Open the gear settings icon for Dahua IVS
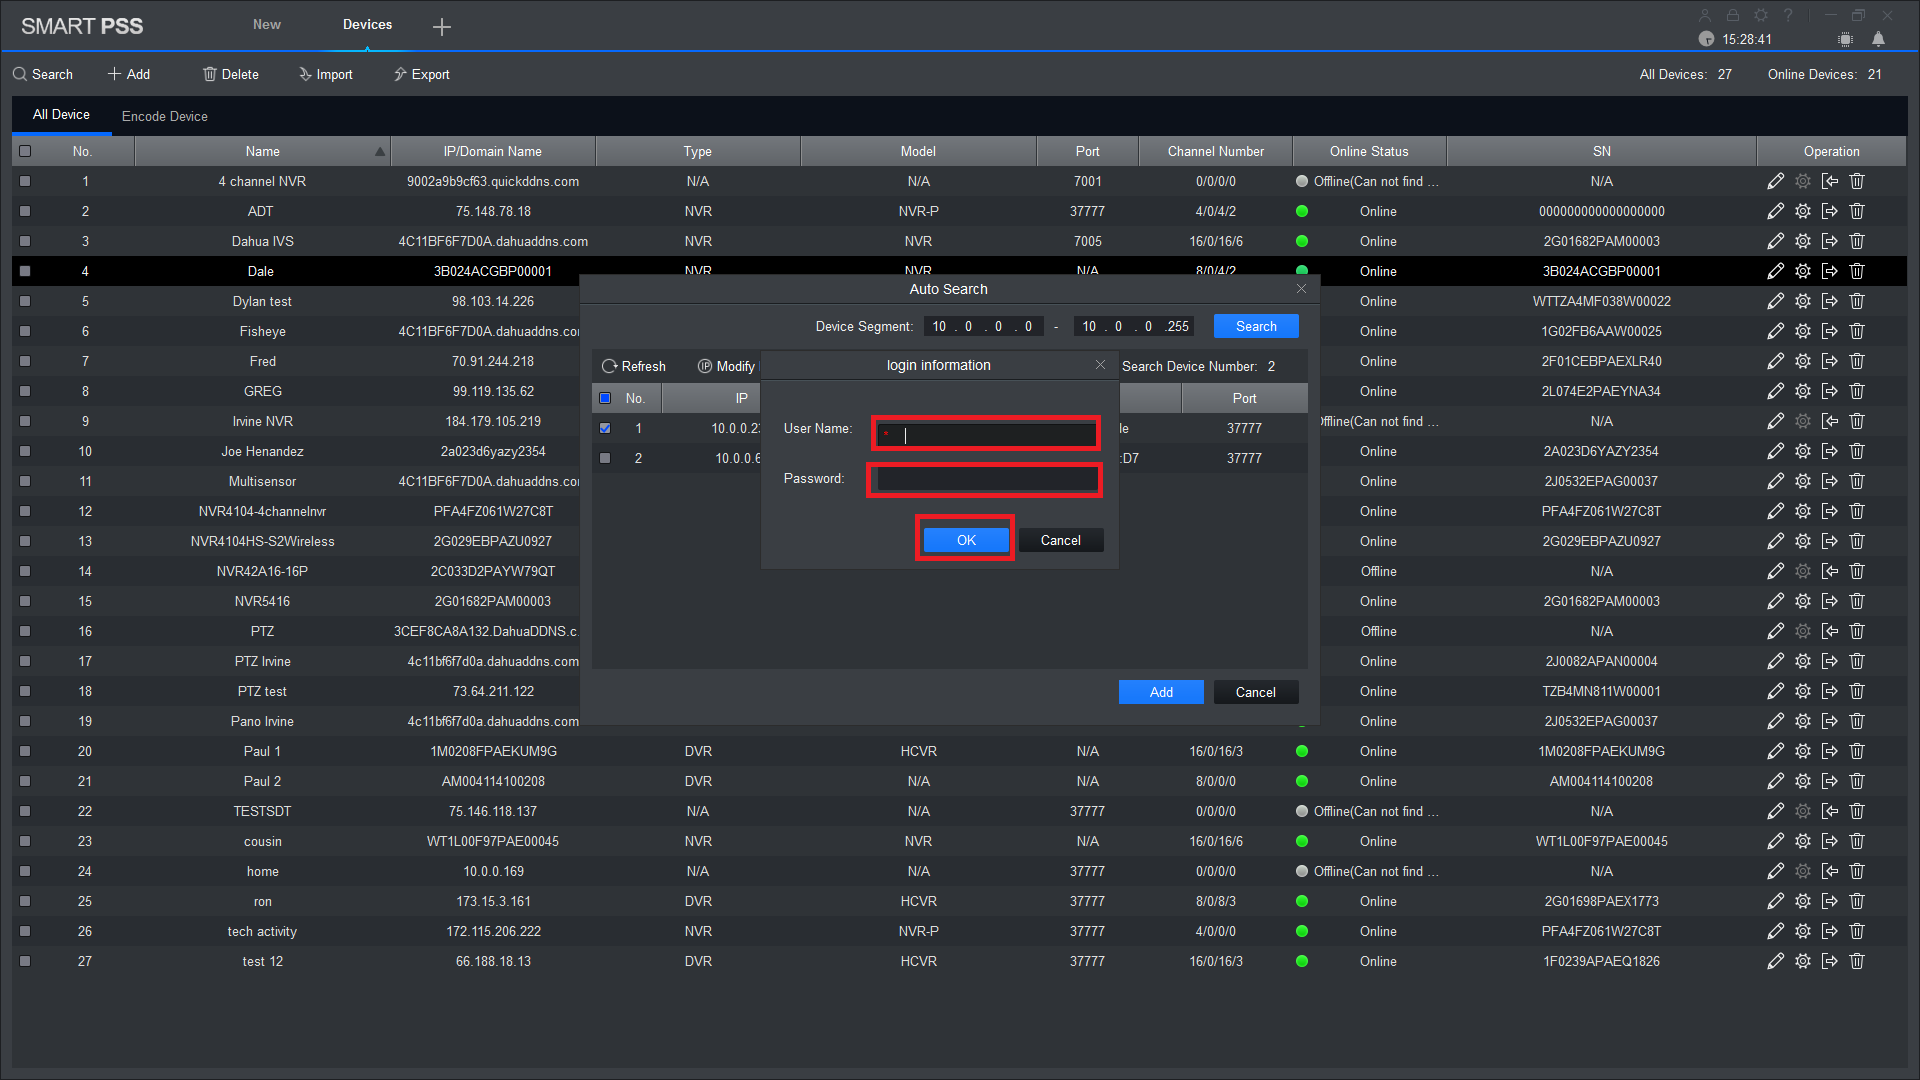The width and height of the screenshot is (1920, 1080). 1803,241
